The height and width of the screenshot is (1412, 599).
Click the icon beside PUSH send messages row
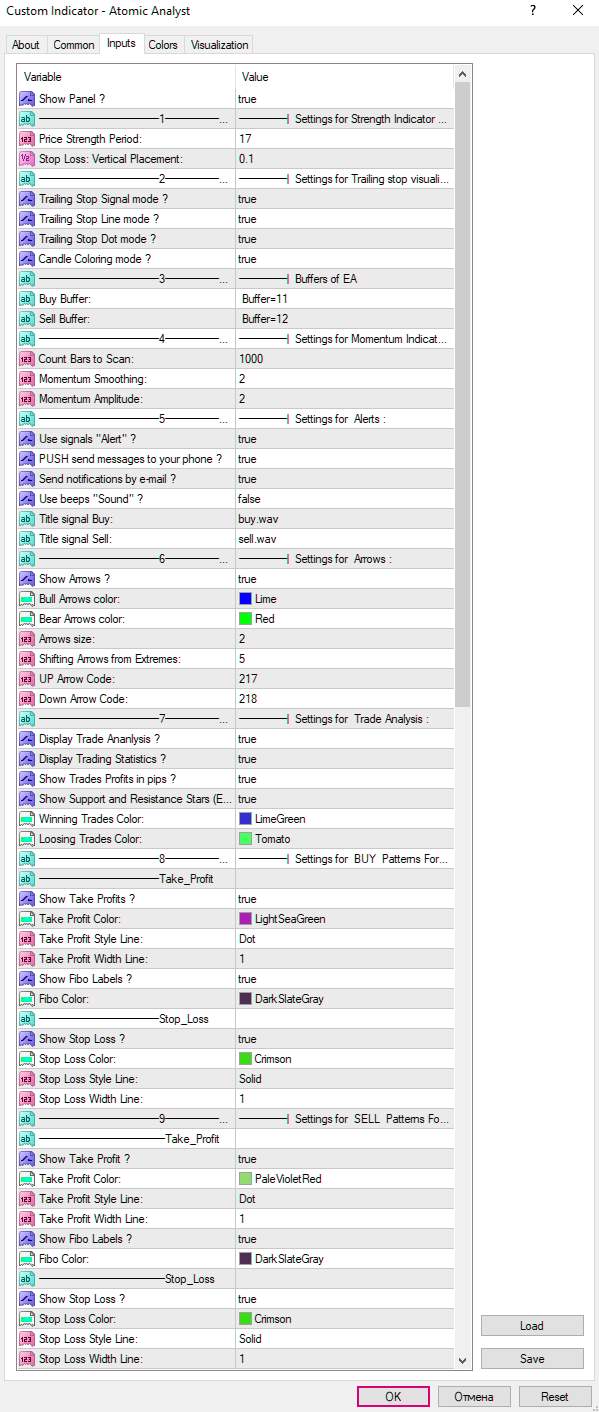(x=27, y=459)
